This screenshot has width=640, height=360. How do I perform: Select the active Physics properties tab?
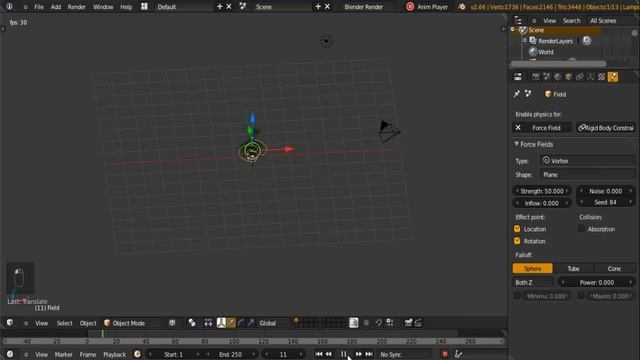[613, 77]
